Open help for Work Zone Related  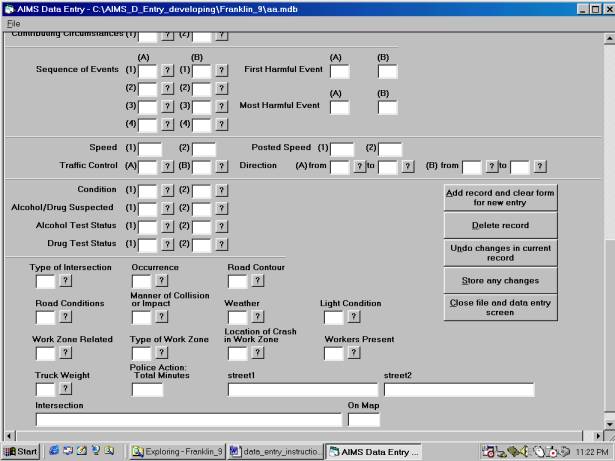tap(66, 353)
